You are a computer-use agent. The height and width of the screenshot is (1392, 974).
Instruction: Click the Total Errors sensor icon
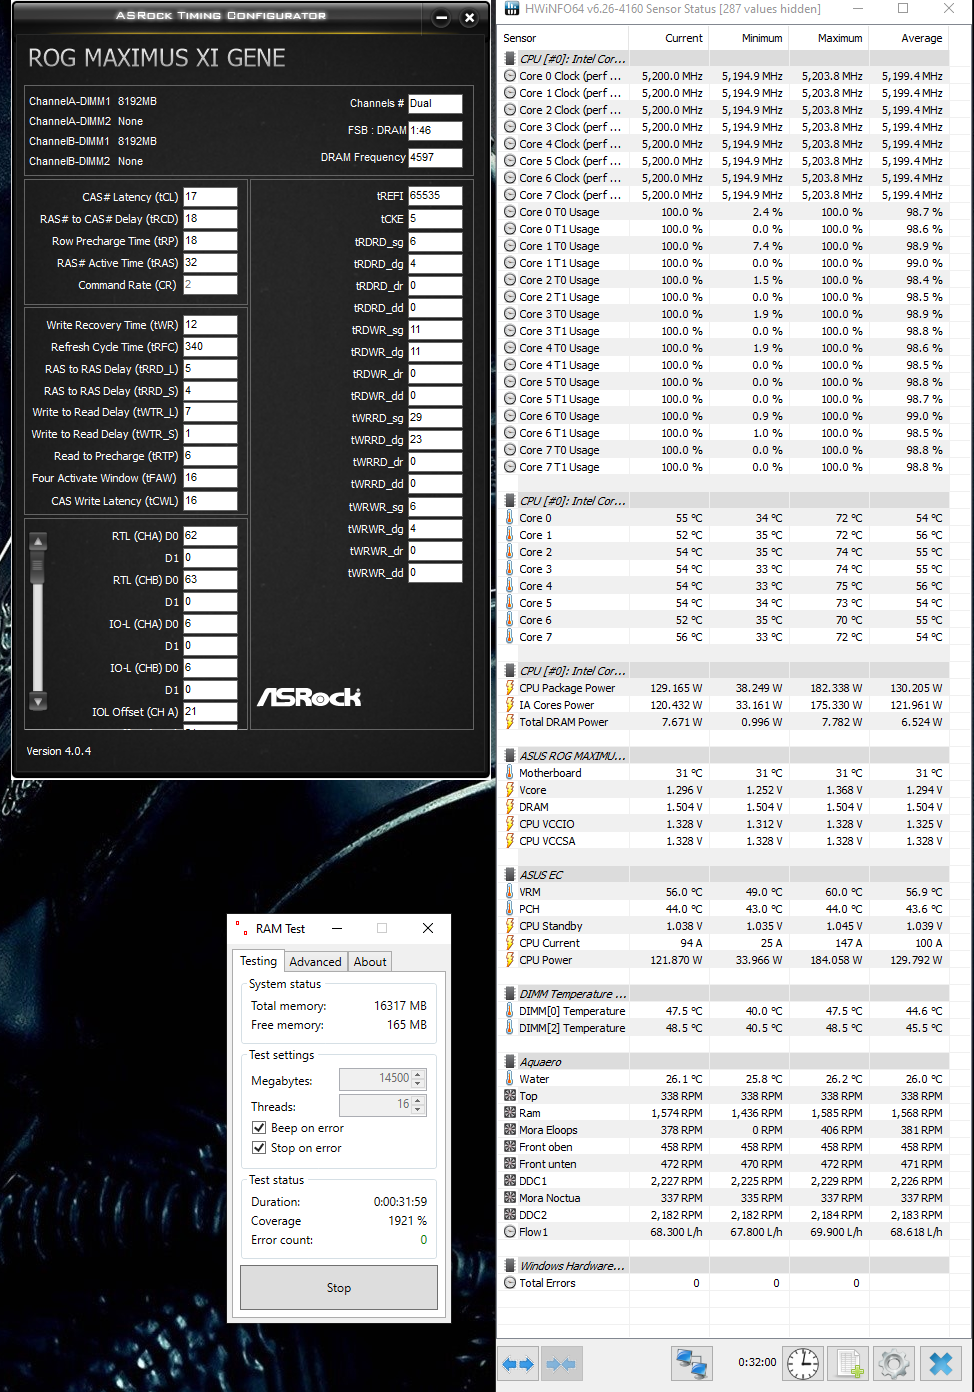click(x=510, y=1283)
